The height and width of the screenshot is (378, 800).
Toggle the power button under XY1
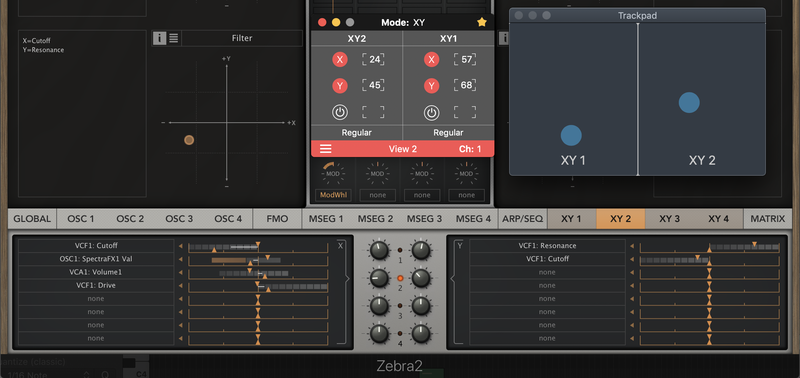coord(432,112)
